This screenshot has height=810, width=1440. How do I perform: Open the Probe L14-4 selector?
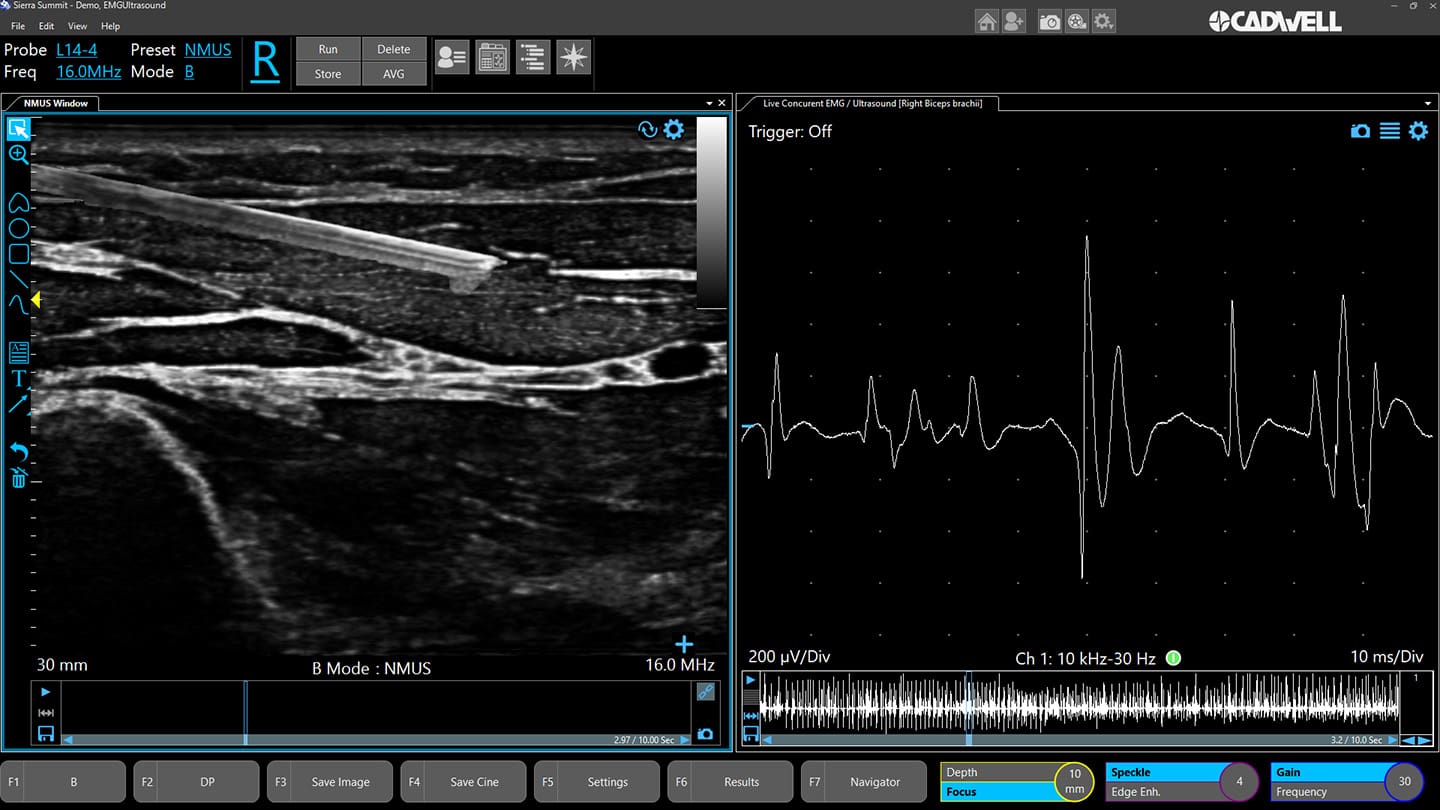point(77,49)
